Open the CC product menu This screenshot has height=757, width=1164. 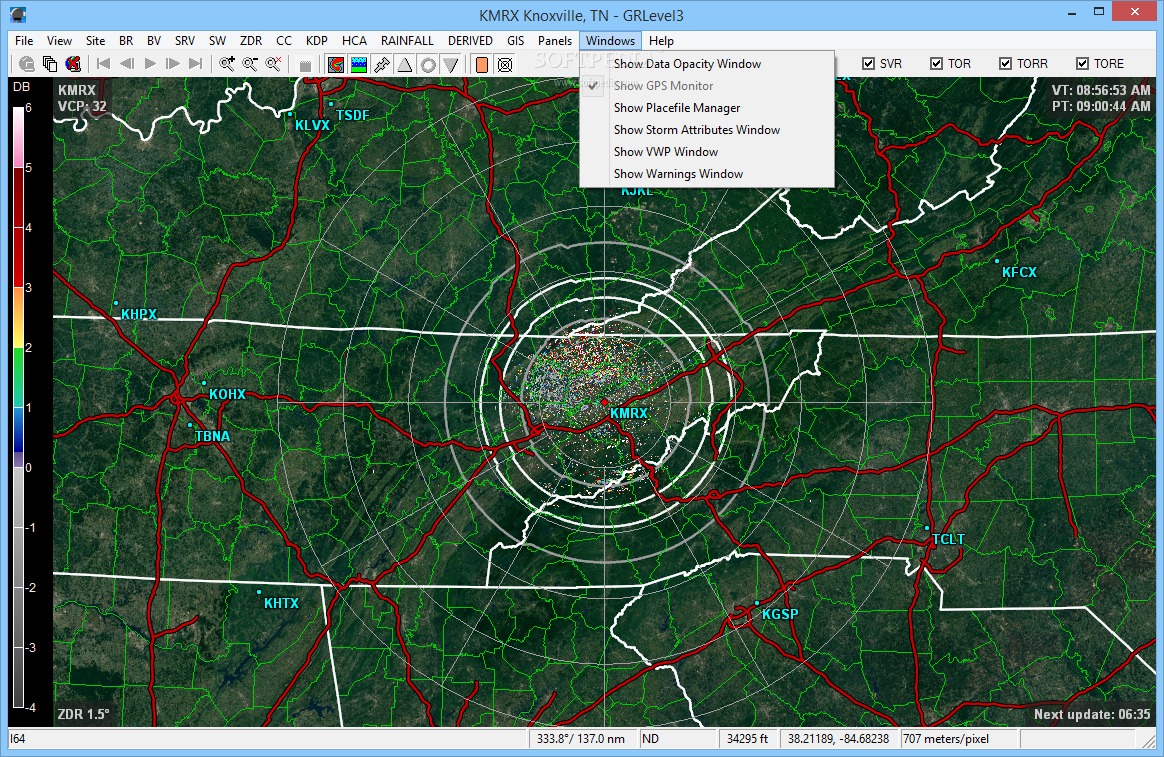[x=284, y=41]
